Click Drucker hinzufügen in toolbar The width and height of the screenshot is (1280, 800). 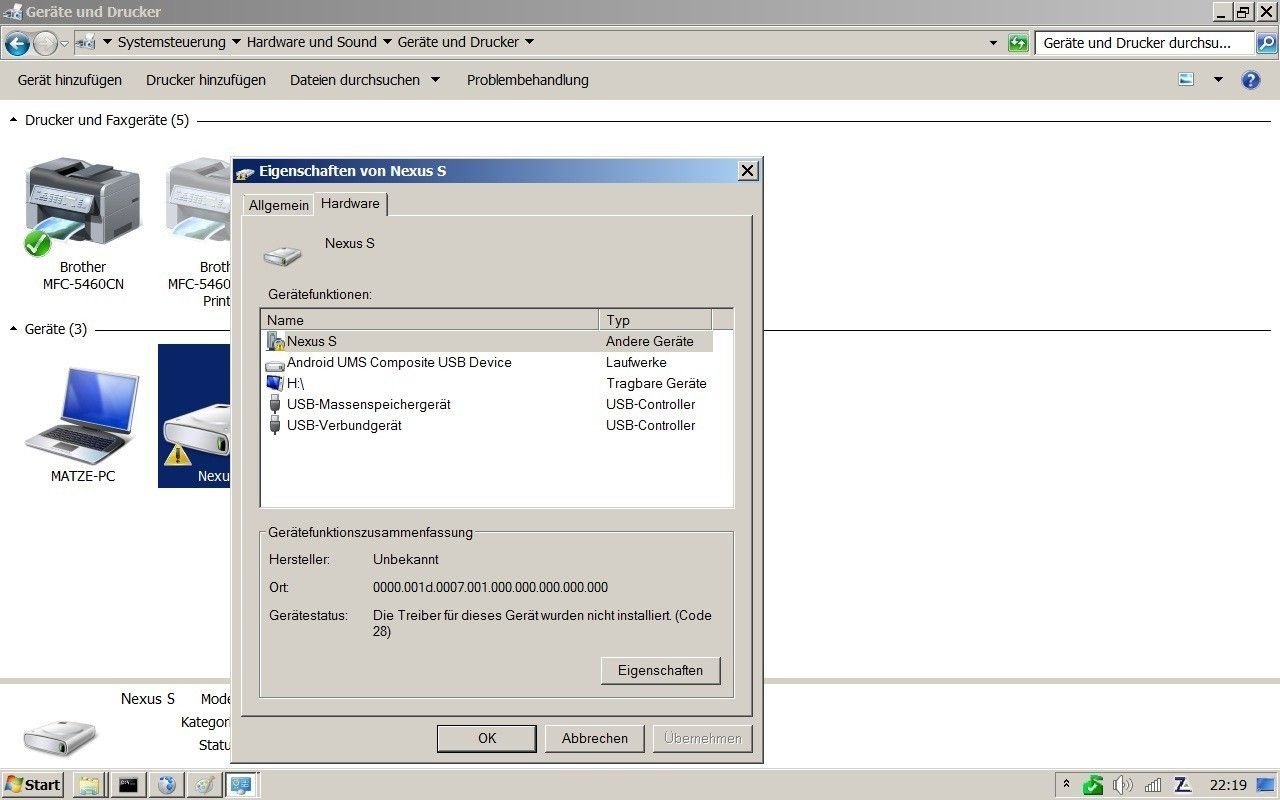pos(206,80)
